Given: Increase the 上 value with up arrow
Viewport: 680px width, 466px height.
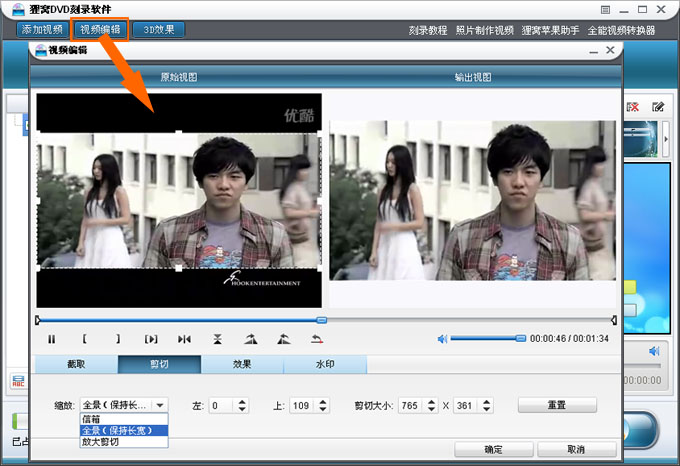Looking at the screenshot, I should 323,402.
